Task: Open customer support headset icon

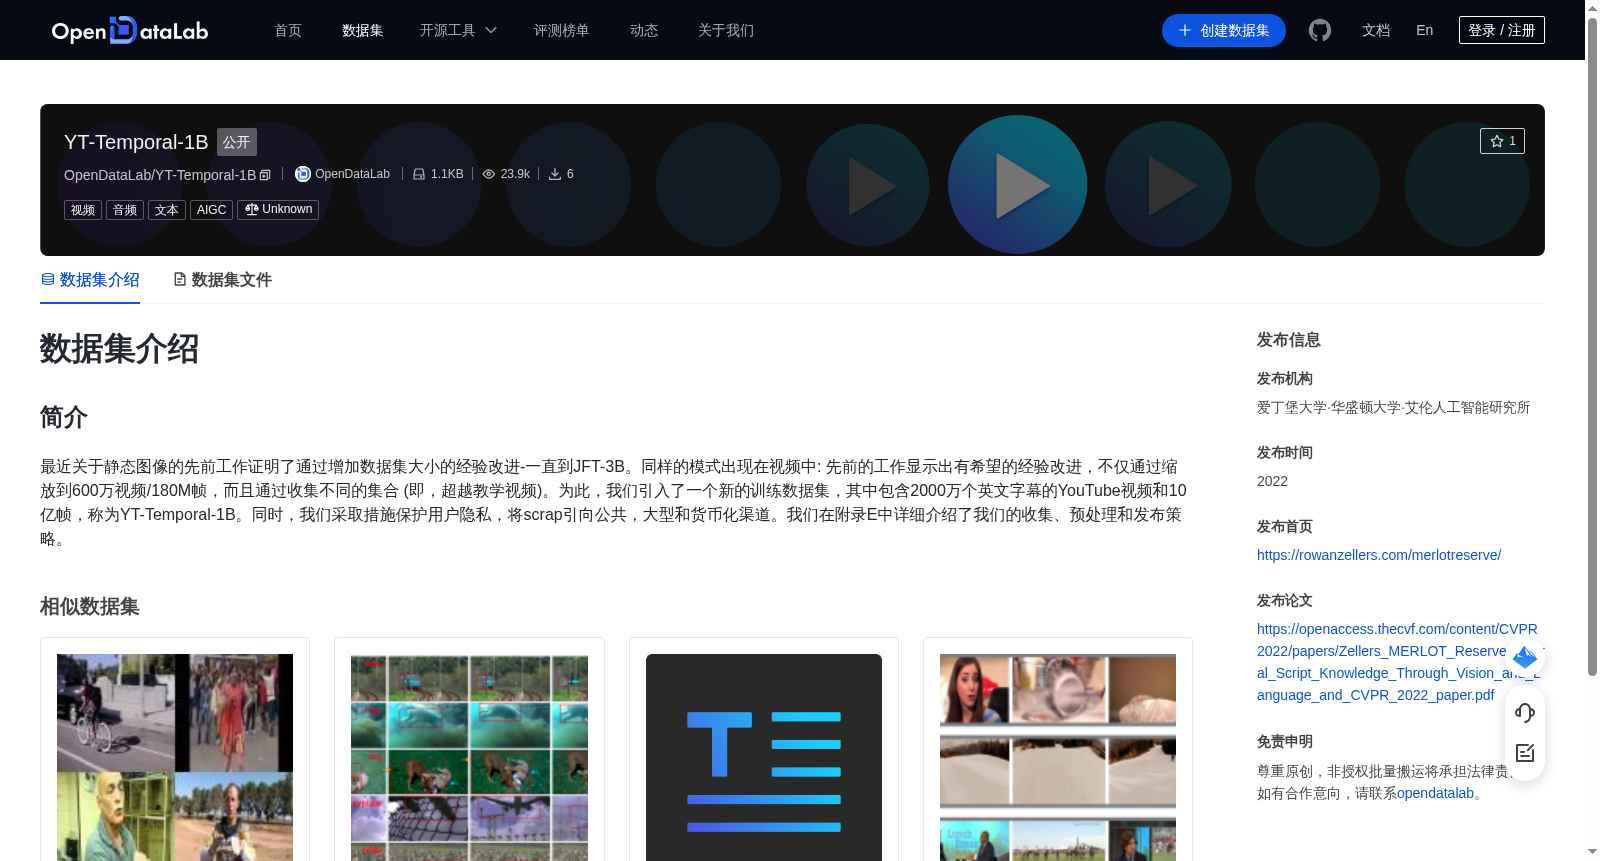Action: [1525, 712]
